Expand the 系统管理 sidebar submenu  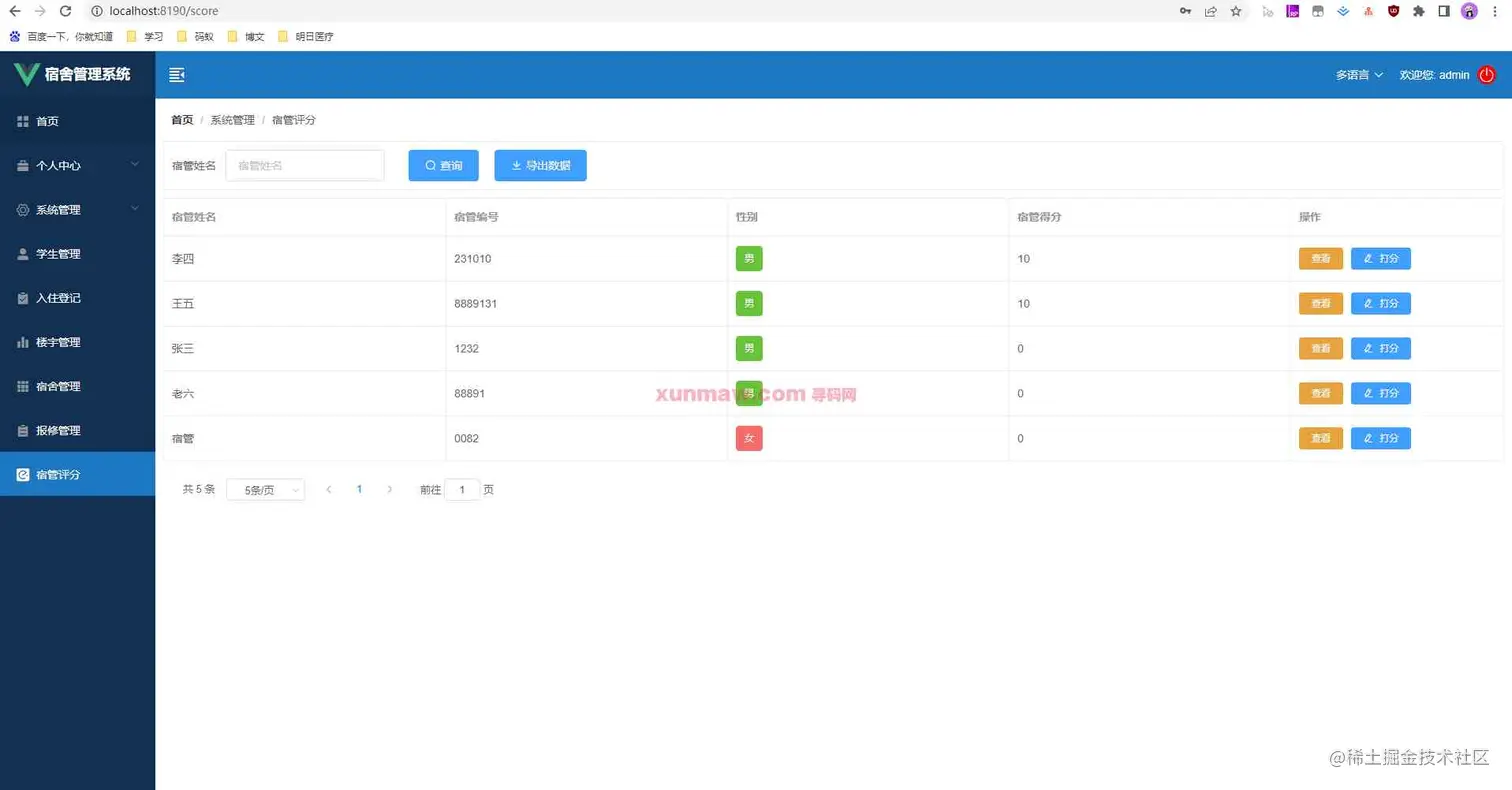click(x=78, y=210)
